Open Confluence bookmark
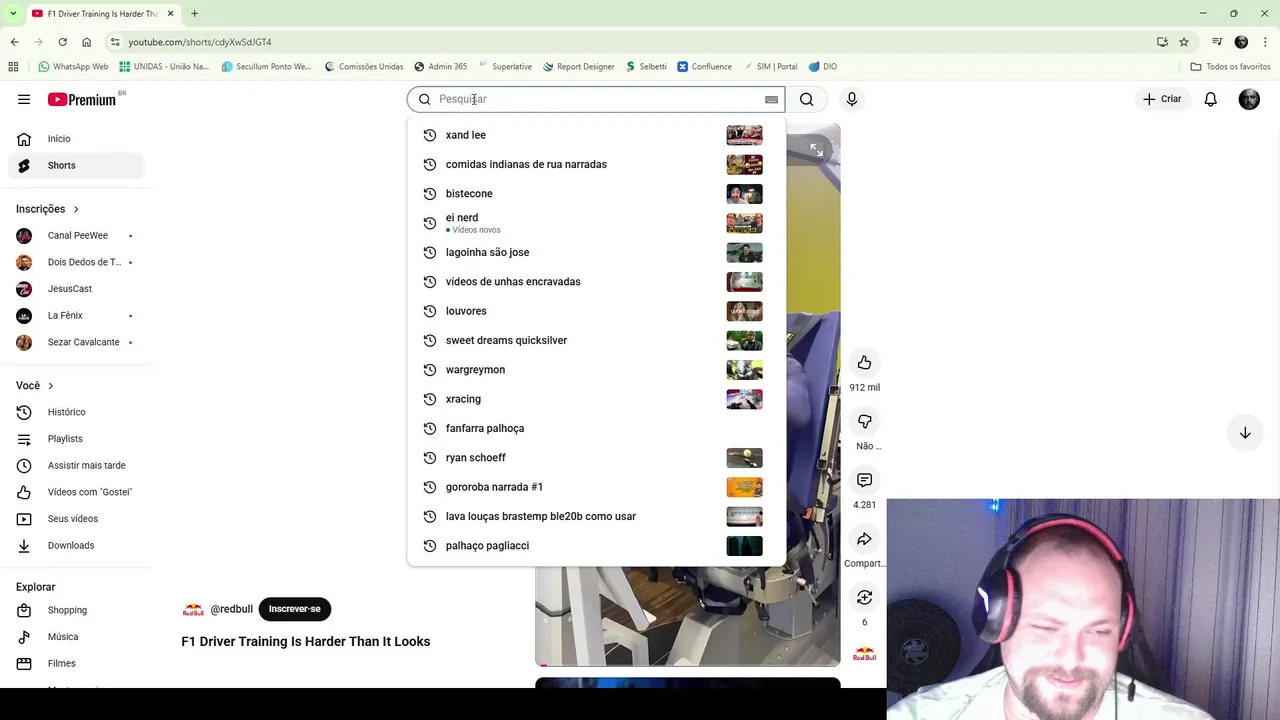This screenshot has height=720, width=1280. [x=704, y=67]
